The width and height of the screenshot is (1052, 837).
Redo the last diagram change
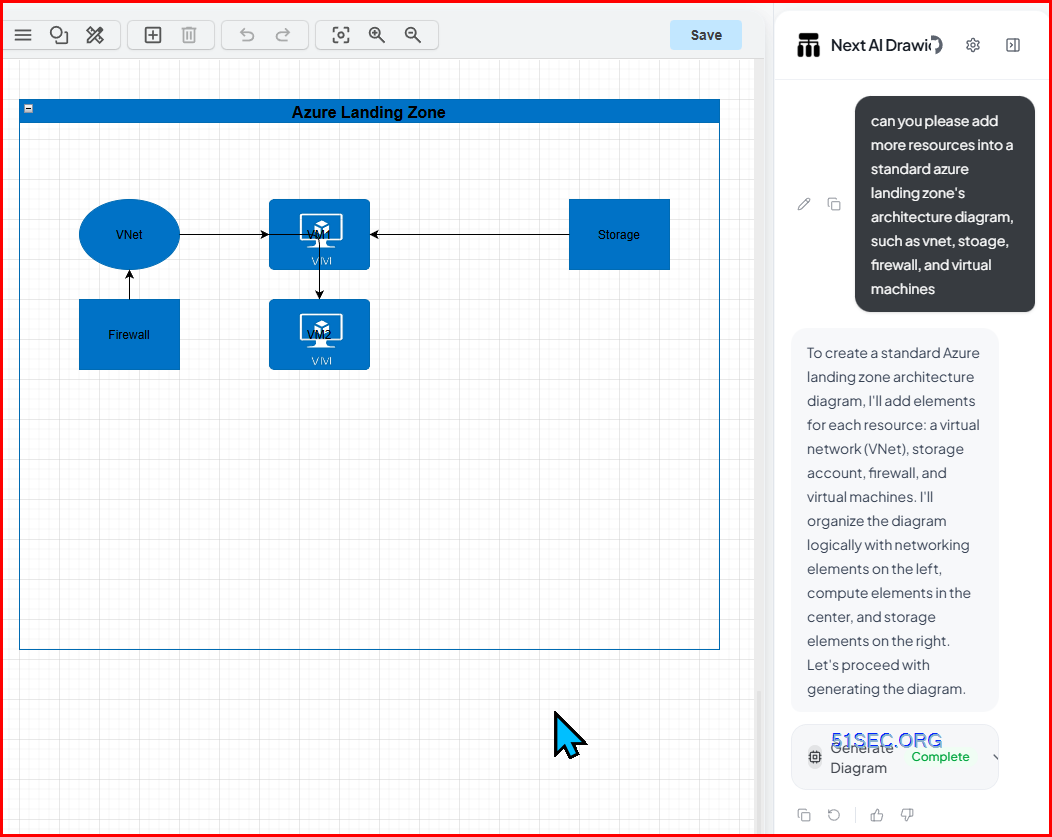pyautogui.click(x=283, y=35)
